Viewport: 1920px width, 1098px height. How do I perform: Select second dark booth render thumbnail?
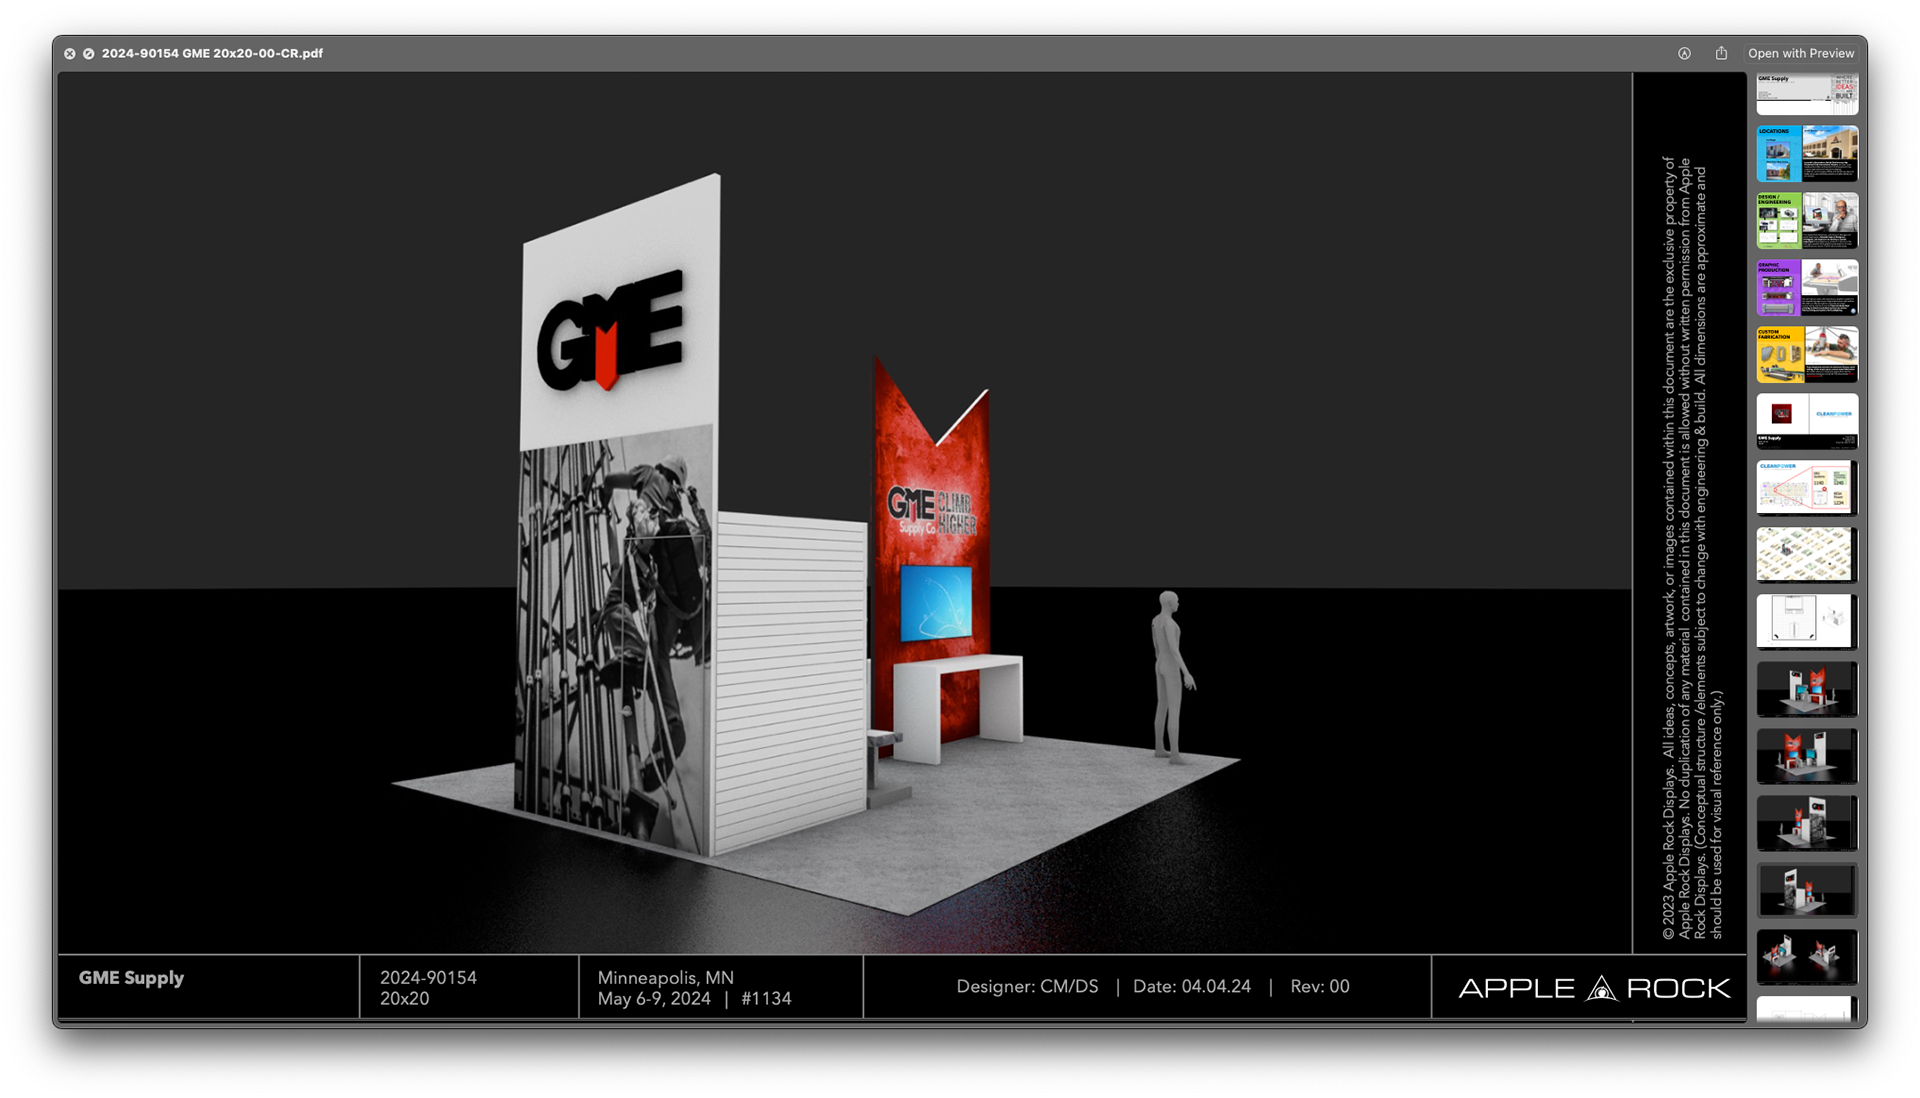tap(1807, 755)
